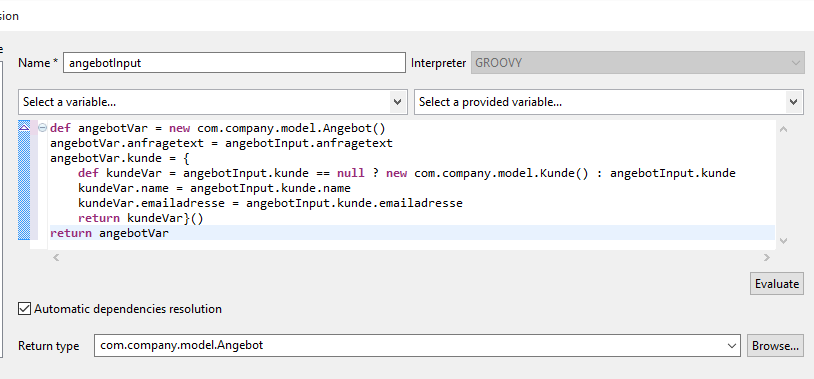Click the Evaluate button
This screenshot has width=814, height=379.
(777, 283)
